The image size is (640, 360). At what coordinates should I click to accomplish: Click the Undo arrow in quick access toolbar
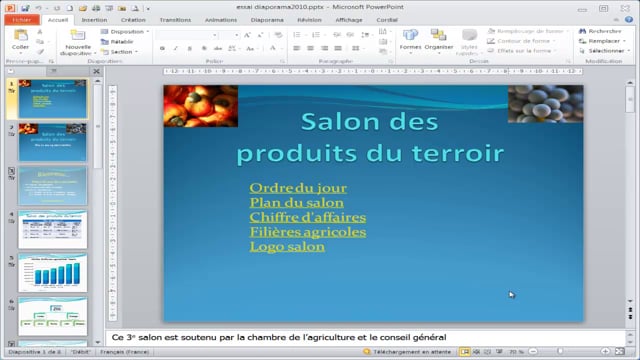(x=38, y=8)
